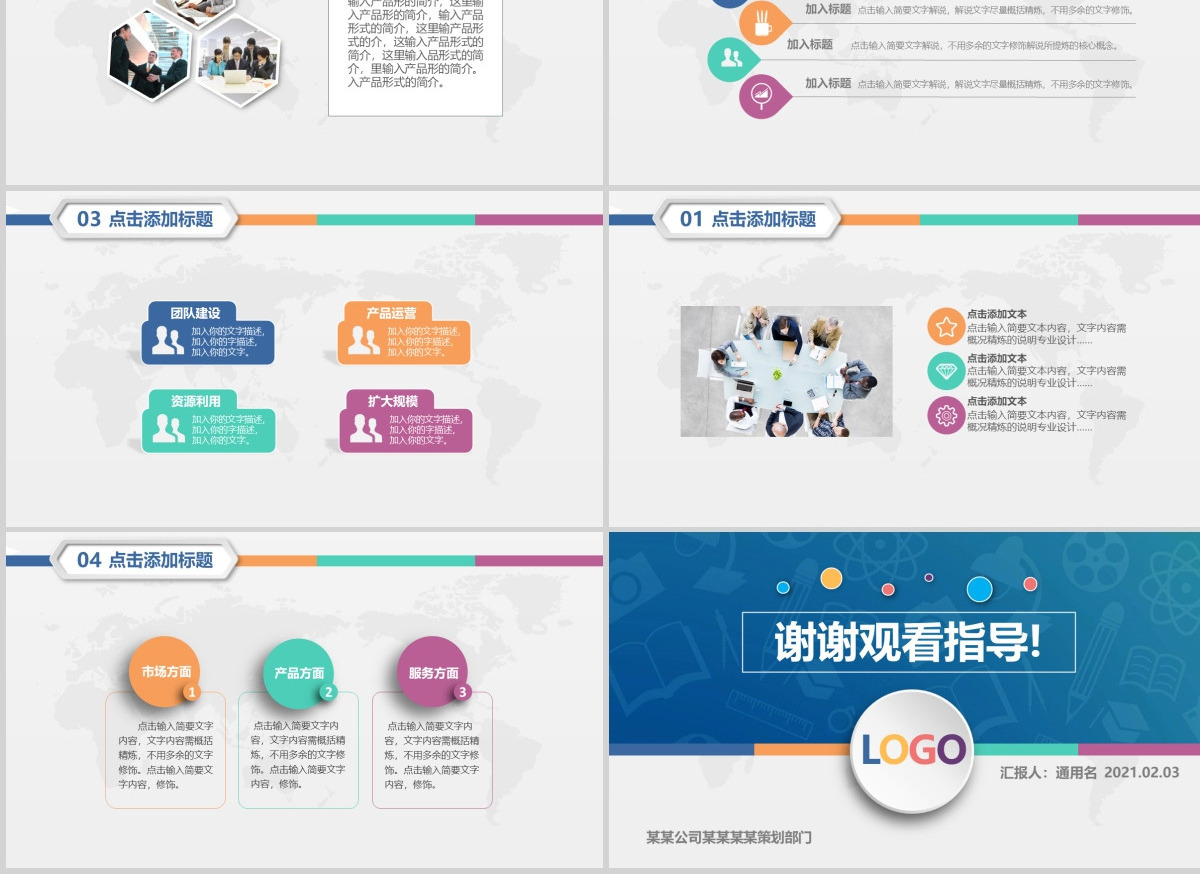
Task: Select the people icon in 团队建设 card
Action: (x=167, y=341)
